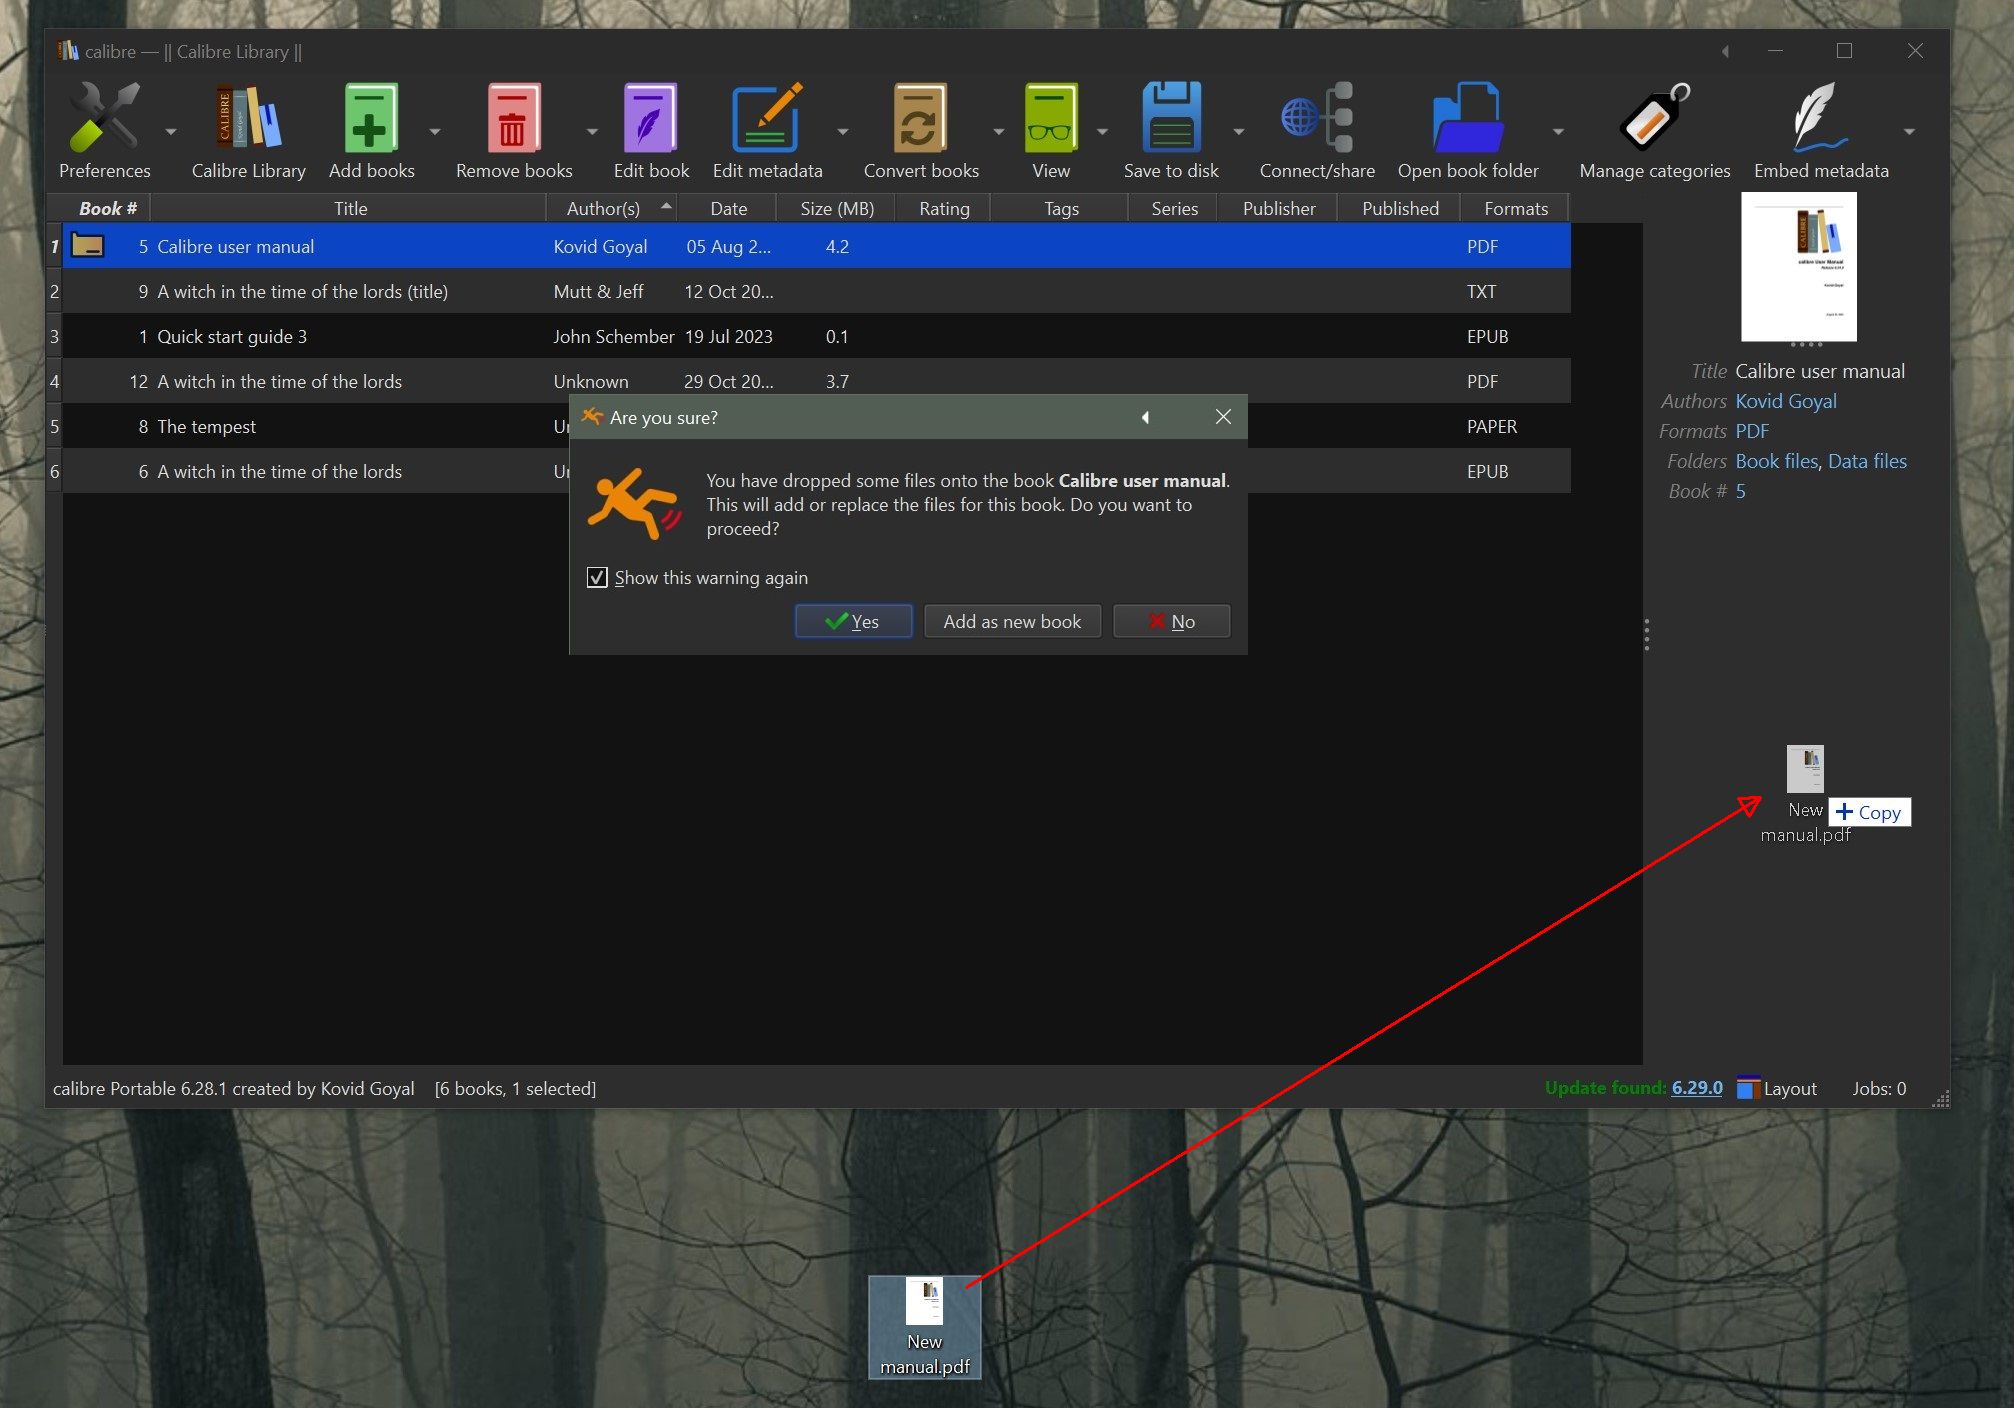The height and width of the screenshot is (1408, 2014).
Task: Select The tempest book row
Action: 816,426
